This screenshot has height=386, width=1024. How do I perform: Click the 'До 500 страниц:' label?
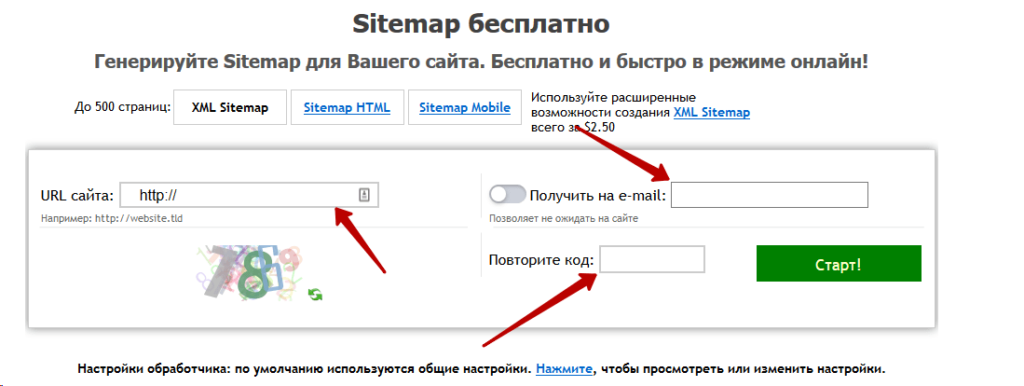pyautogui.click(x=122, y=106)
